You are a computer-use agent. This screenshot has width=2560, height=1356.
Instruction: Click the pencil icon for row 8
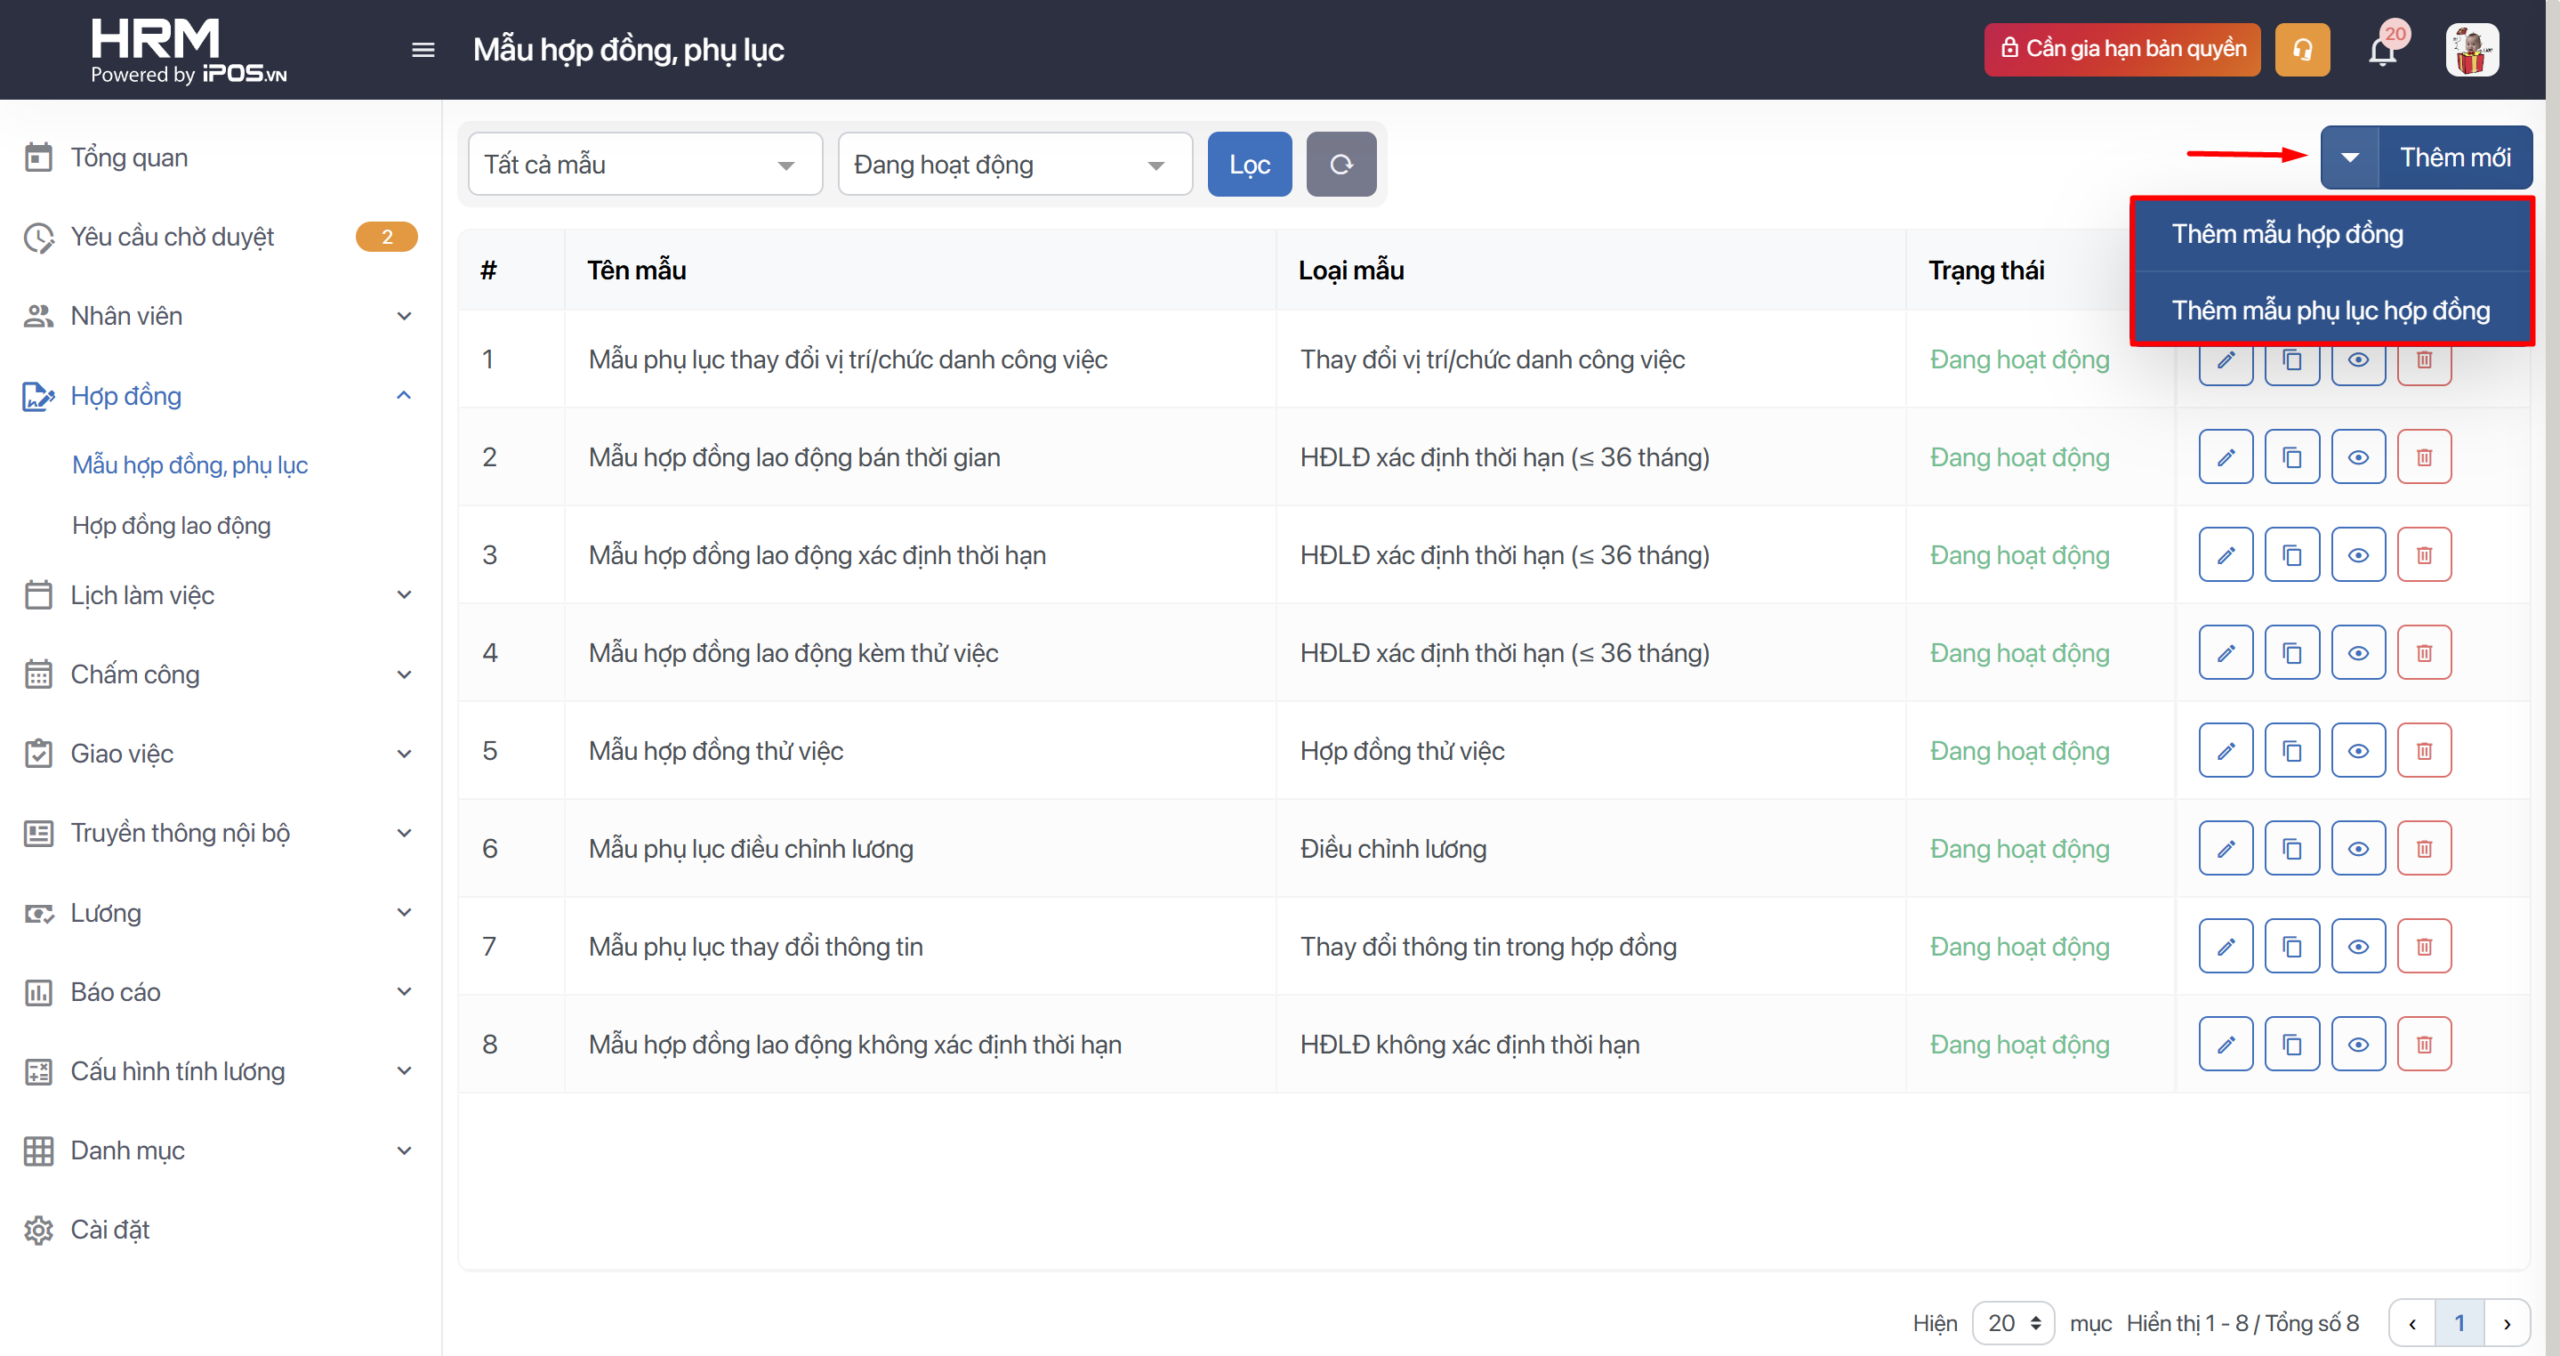(x=2225, y=1044)
